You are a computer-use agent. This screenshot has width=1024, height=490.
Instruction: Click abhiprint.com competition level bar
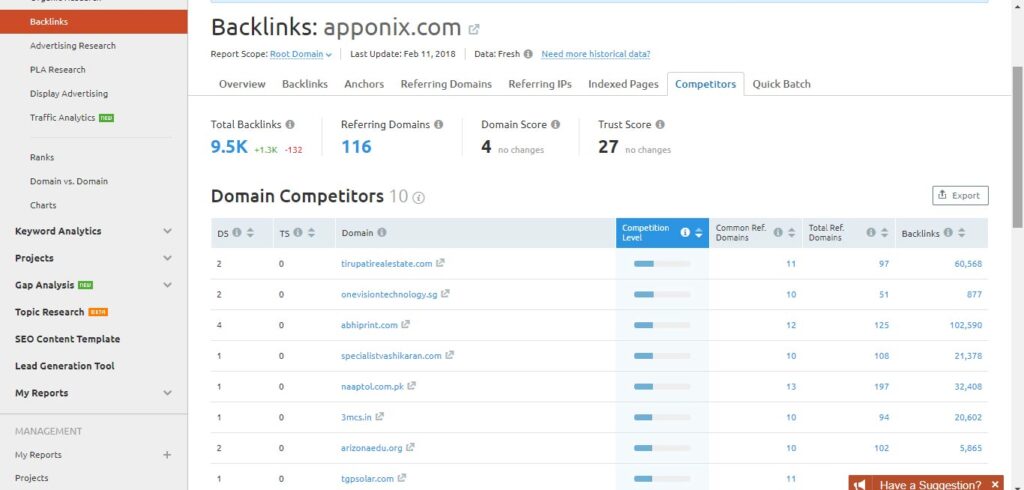(x=662, y=325)
